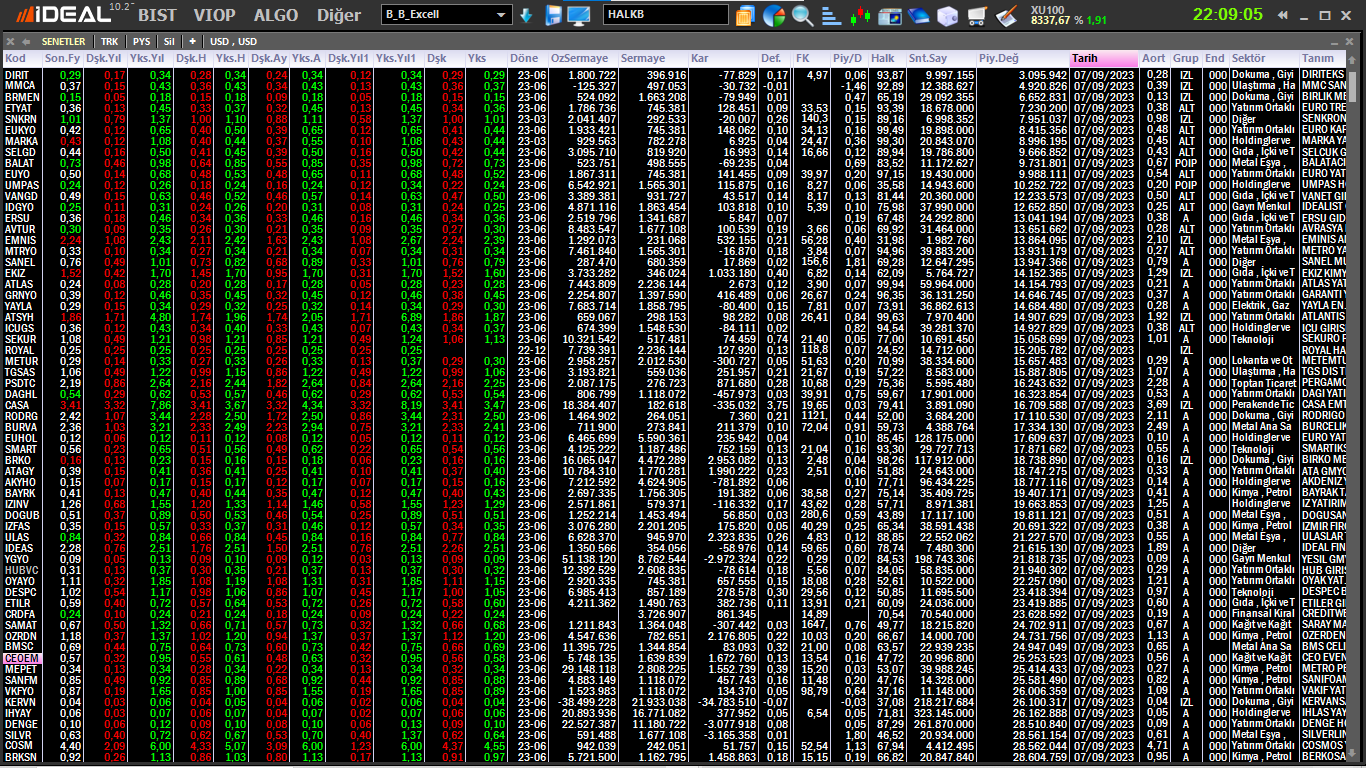Open the blue book icon
The image size is (1366, 768).
pyautogui.click(x=918, y=16)
